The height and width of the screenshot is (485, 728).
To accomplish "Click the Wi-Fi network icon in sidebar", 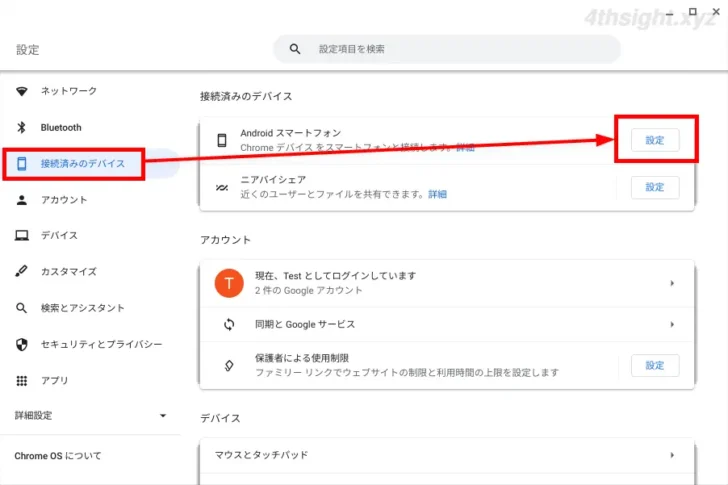I will pos(21,91).
